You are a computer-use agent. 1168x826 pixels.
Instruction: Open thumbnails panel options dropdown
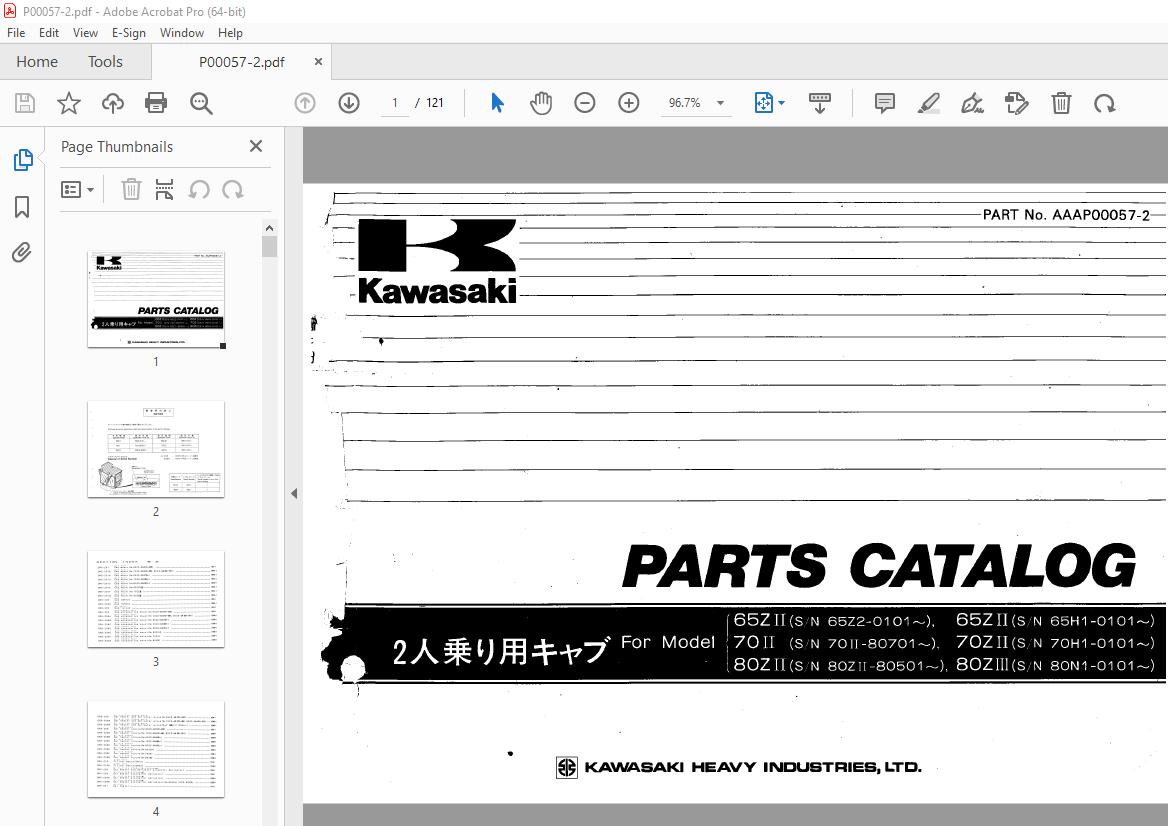click(77, 190)
